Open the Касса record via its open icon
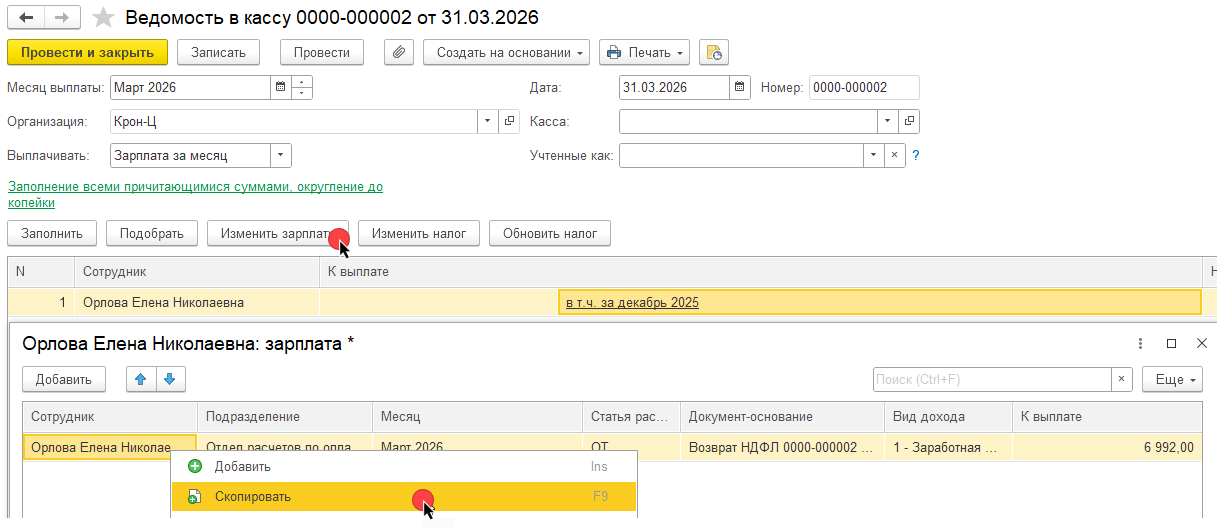 click(x=909, y=122)
